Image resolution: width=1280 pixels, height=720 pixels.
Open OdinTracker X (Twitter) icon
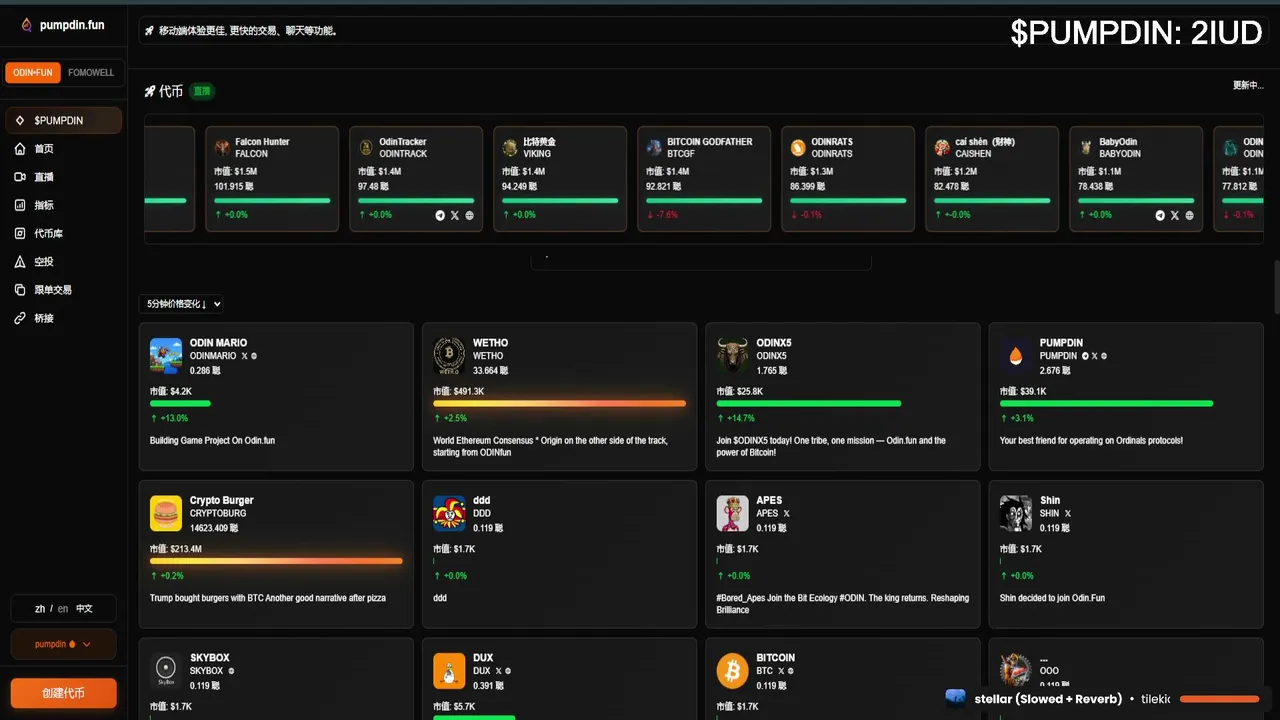pyautogui.click(x=455, y=215)
